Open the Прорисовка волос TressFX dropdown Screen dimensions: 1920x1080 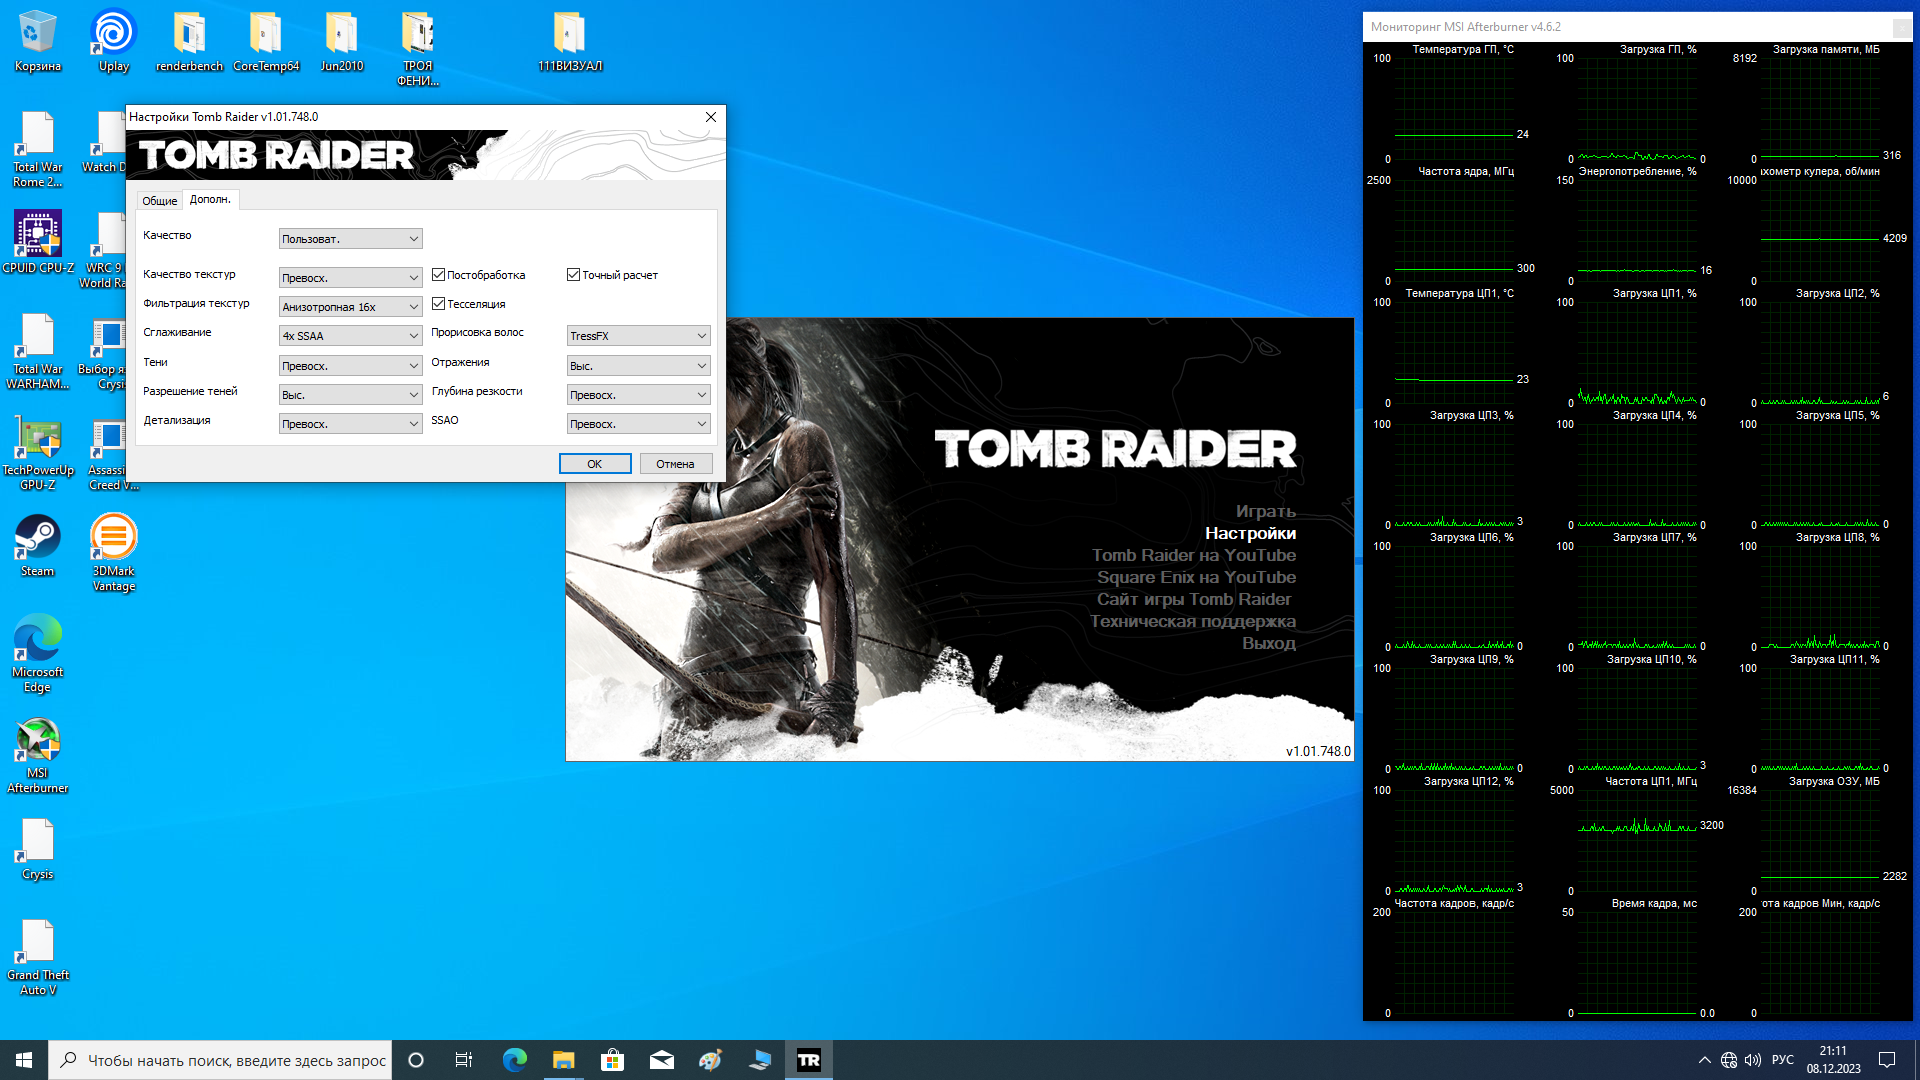638,336
